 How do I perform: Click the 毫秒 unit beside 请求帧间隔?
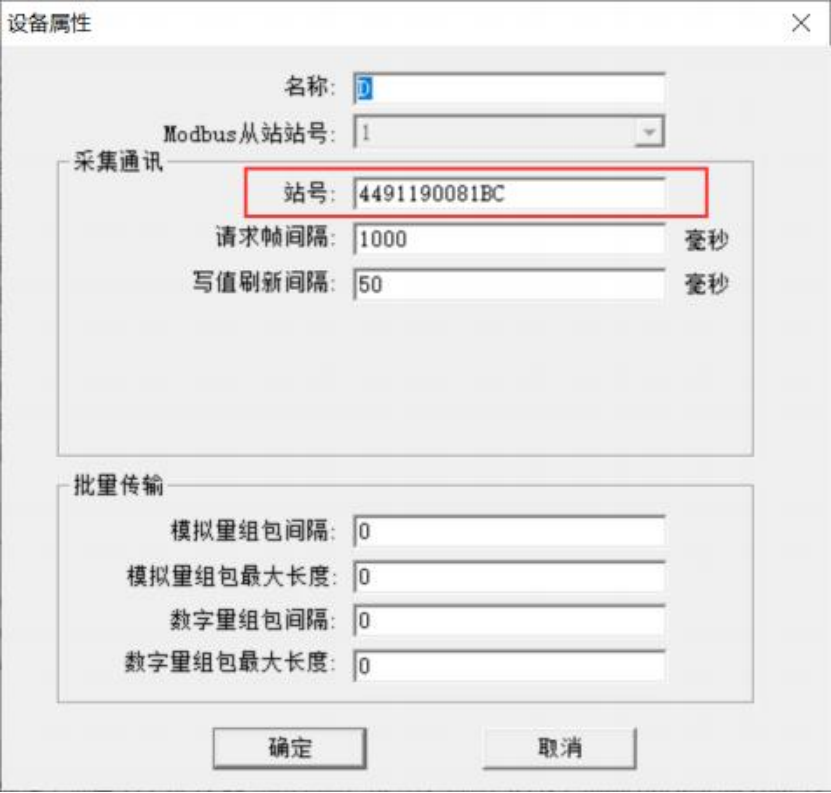point(706,240)
